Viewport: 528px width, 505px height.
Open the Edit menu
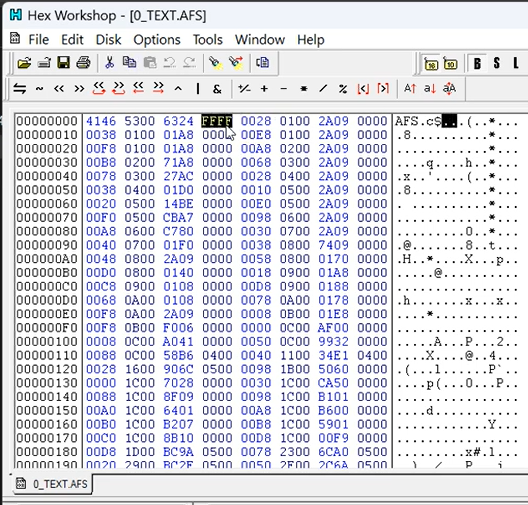click(x=72, y=40)
